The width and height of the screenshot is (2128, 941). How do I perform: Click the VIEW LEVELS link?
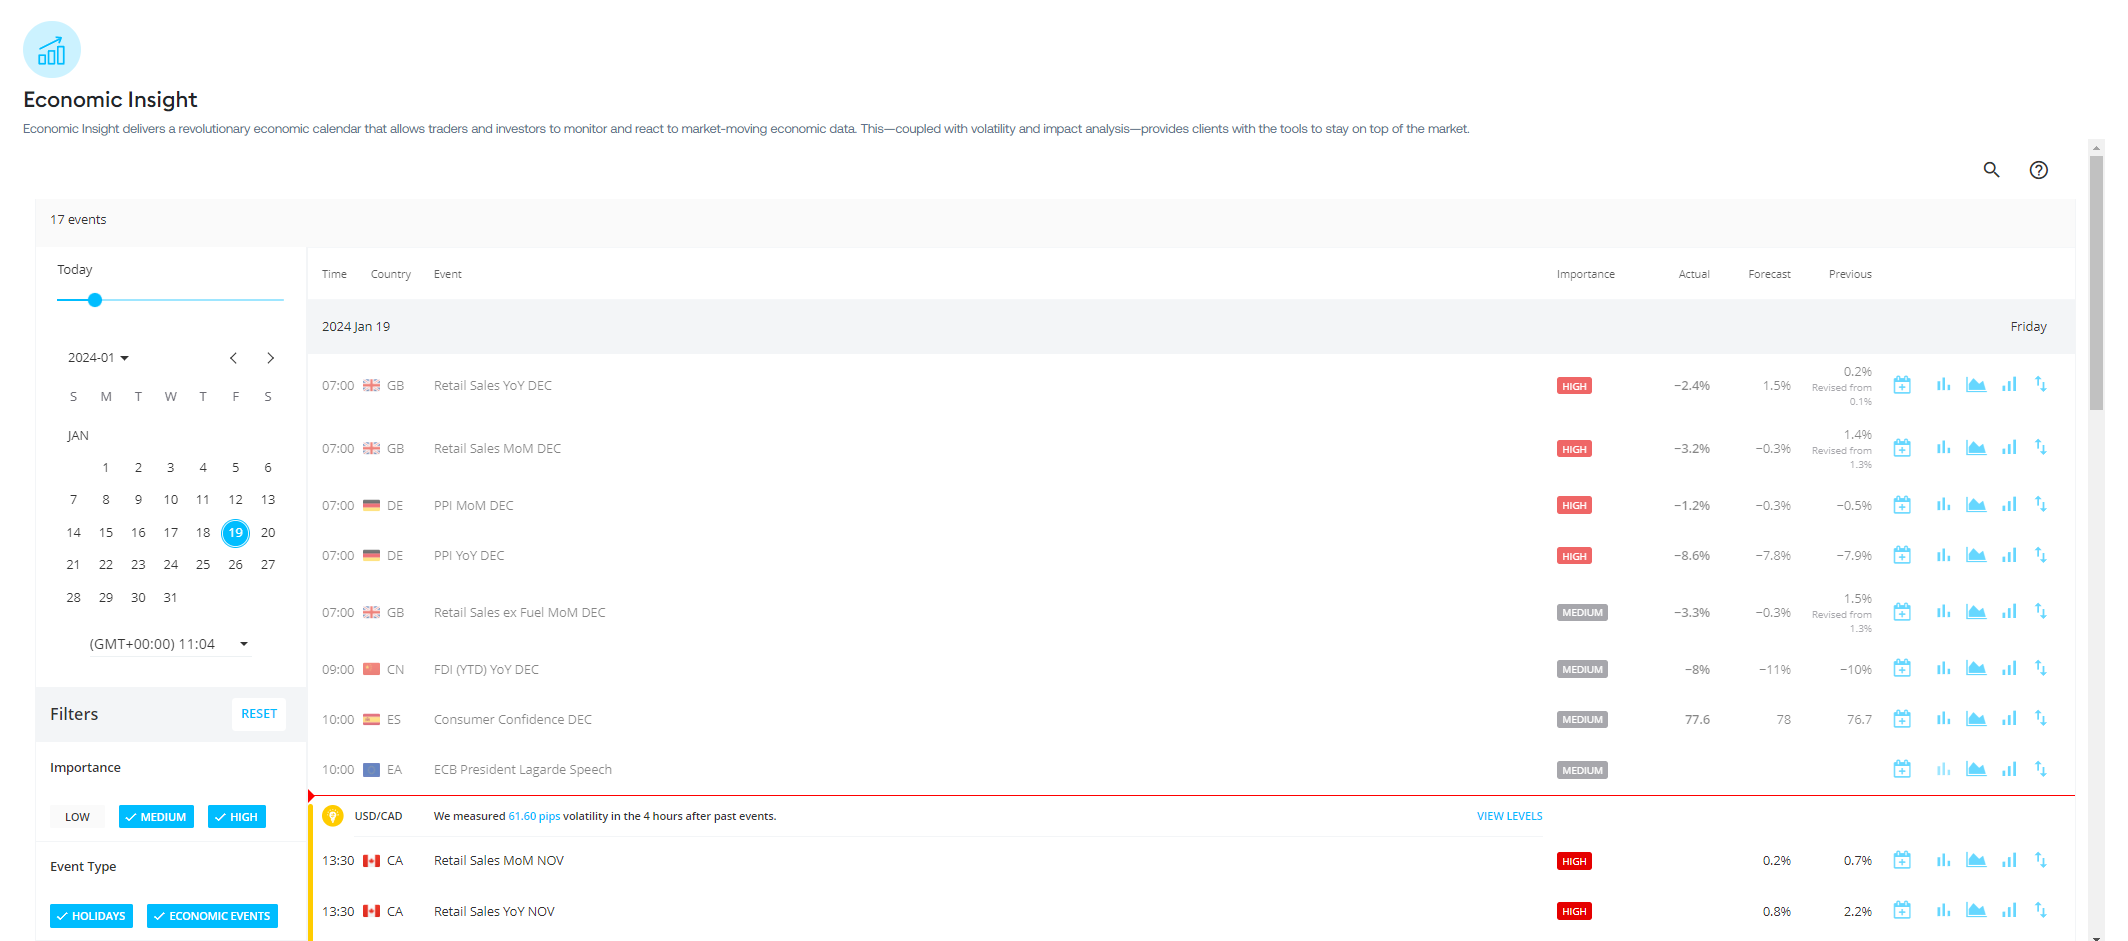coord(1509,816)
